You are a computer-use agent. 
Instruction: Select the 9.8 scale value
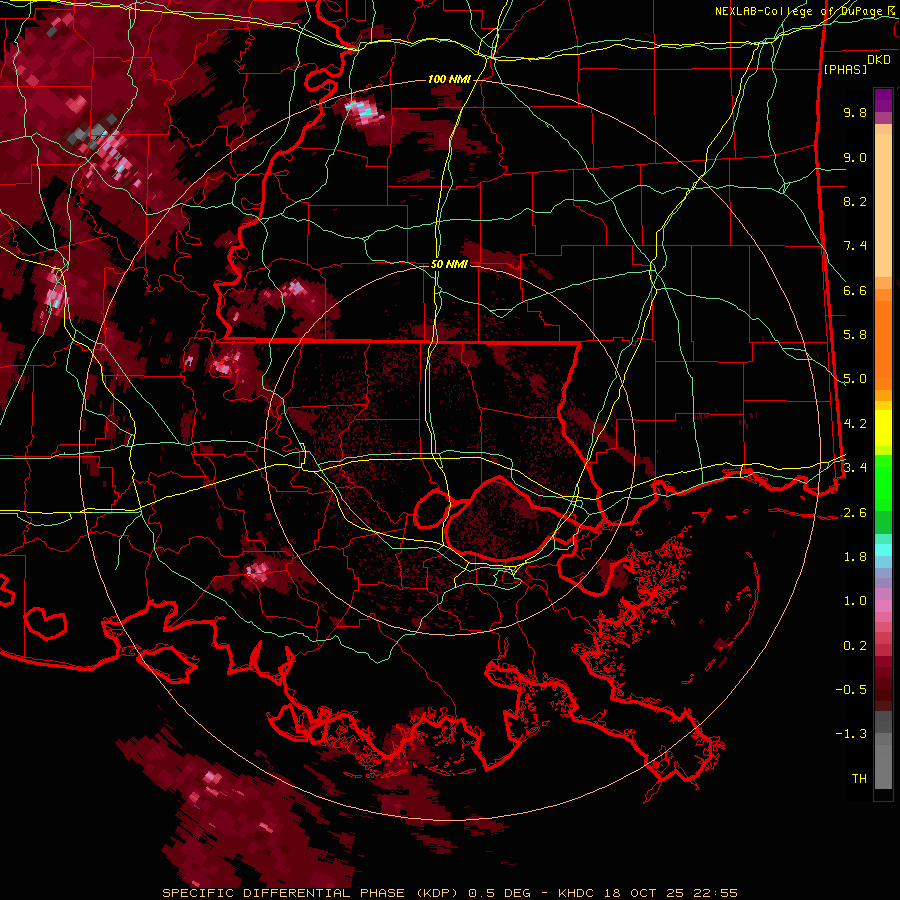pos(855,112)
